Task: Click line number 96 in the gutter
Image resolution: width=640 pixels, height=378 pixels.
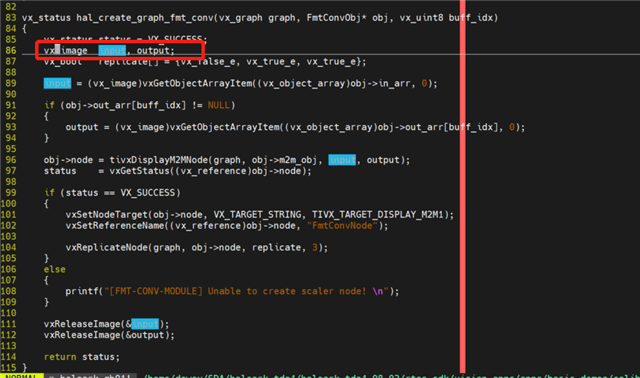Action: coord(11,160)
